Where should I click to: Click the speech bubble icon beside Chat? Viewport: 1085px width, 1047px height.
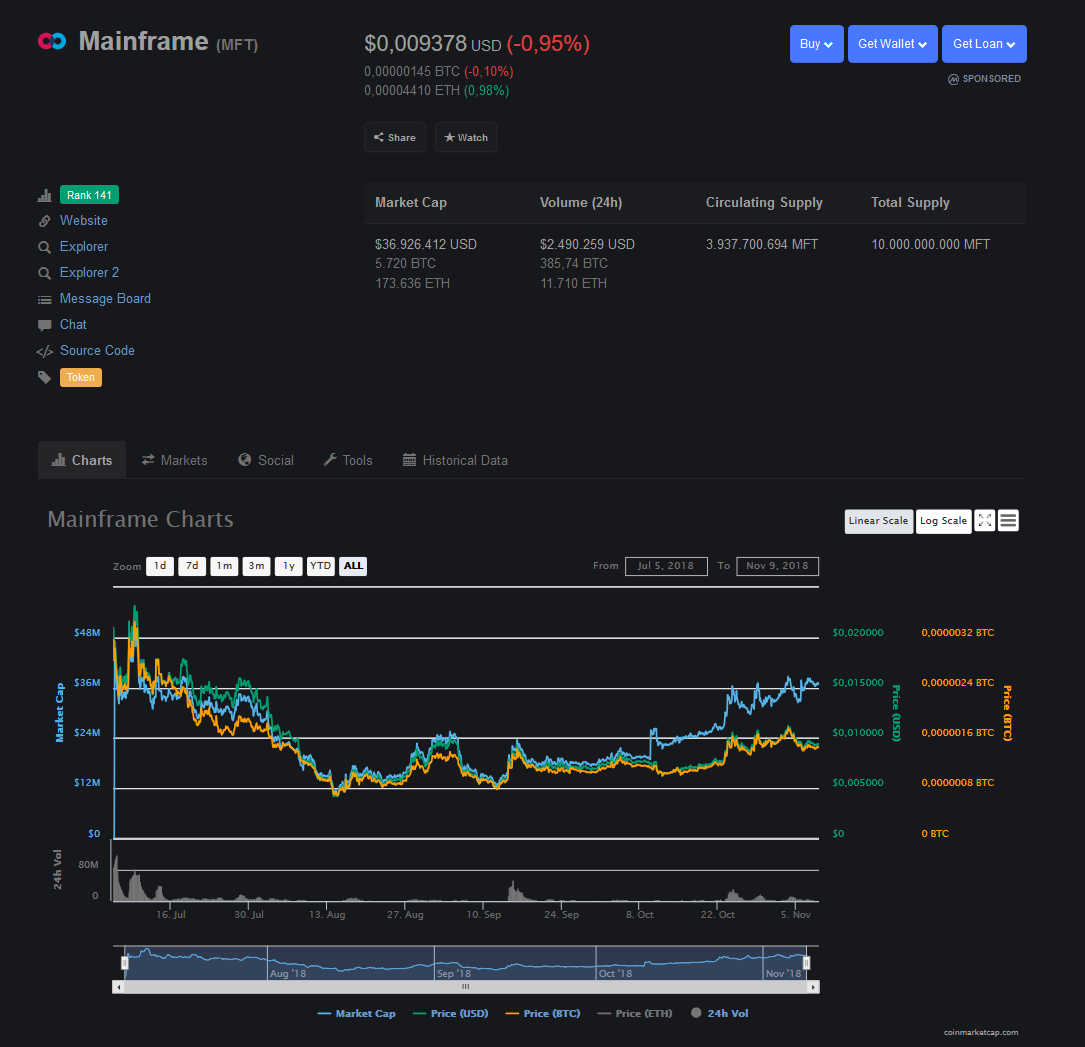click(44, 325)
